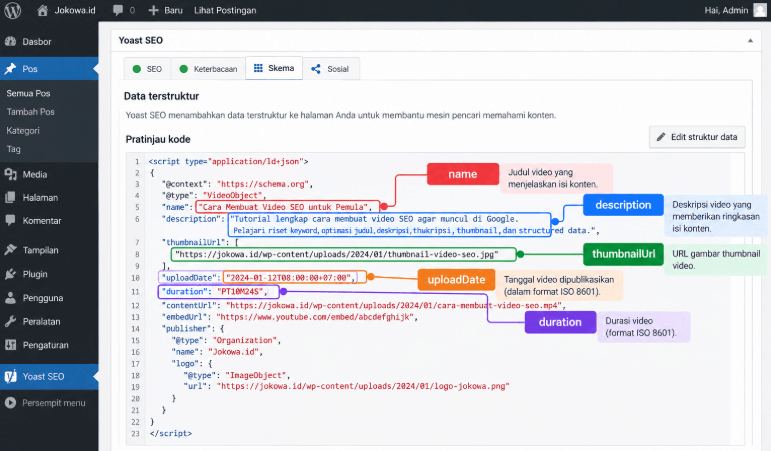Click the green Keterbacaan score dot
771x451 pixels.
tap(183, 69)
